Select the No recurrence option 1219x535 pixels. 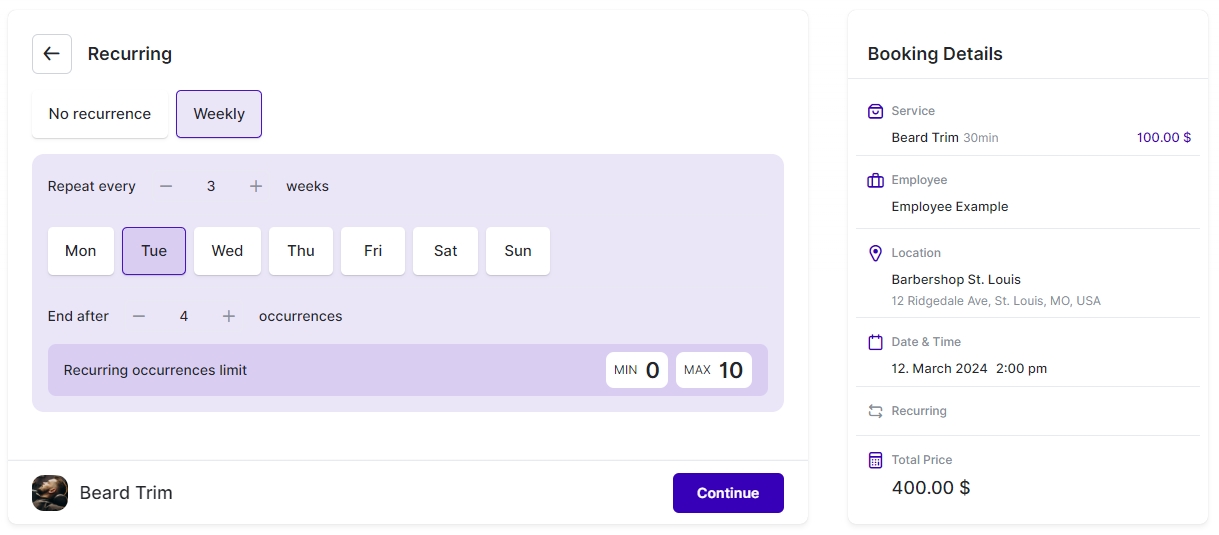coord(100,114)
